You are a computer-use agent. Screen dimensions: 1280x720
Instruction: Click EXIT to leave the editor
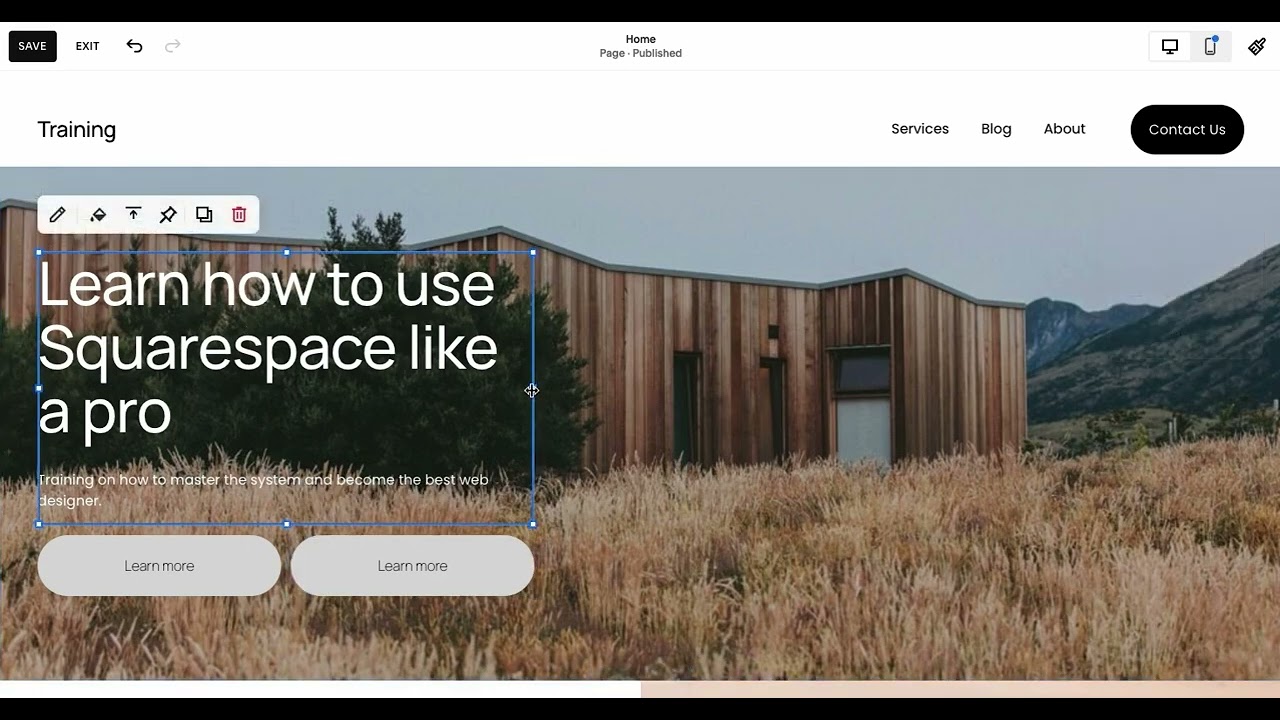tap(88, 46)
